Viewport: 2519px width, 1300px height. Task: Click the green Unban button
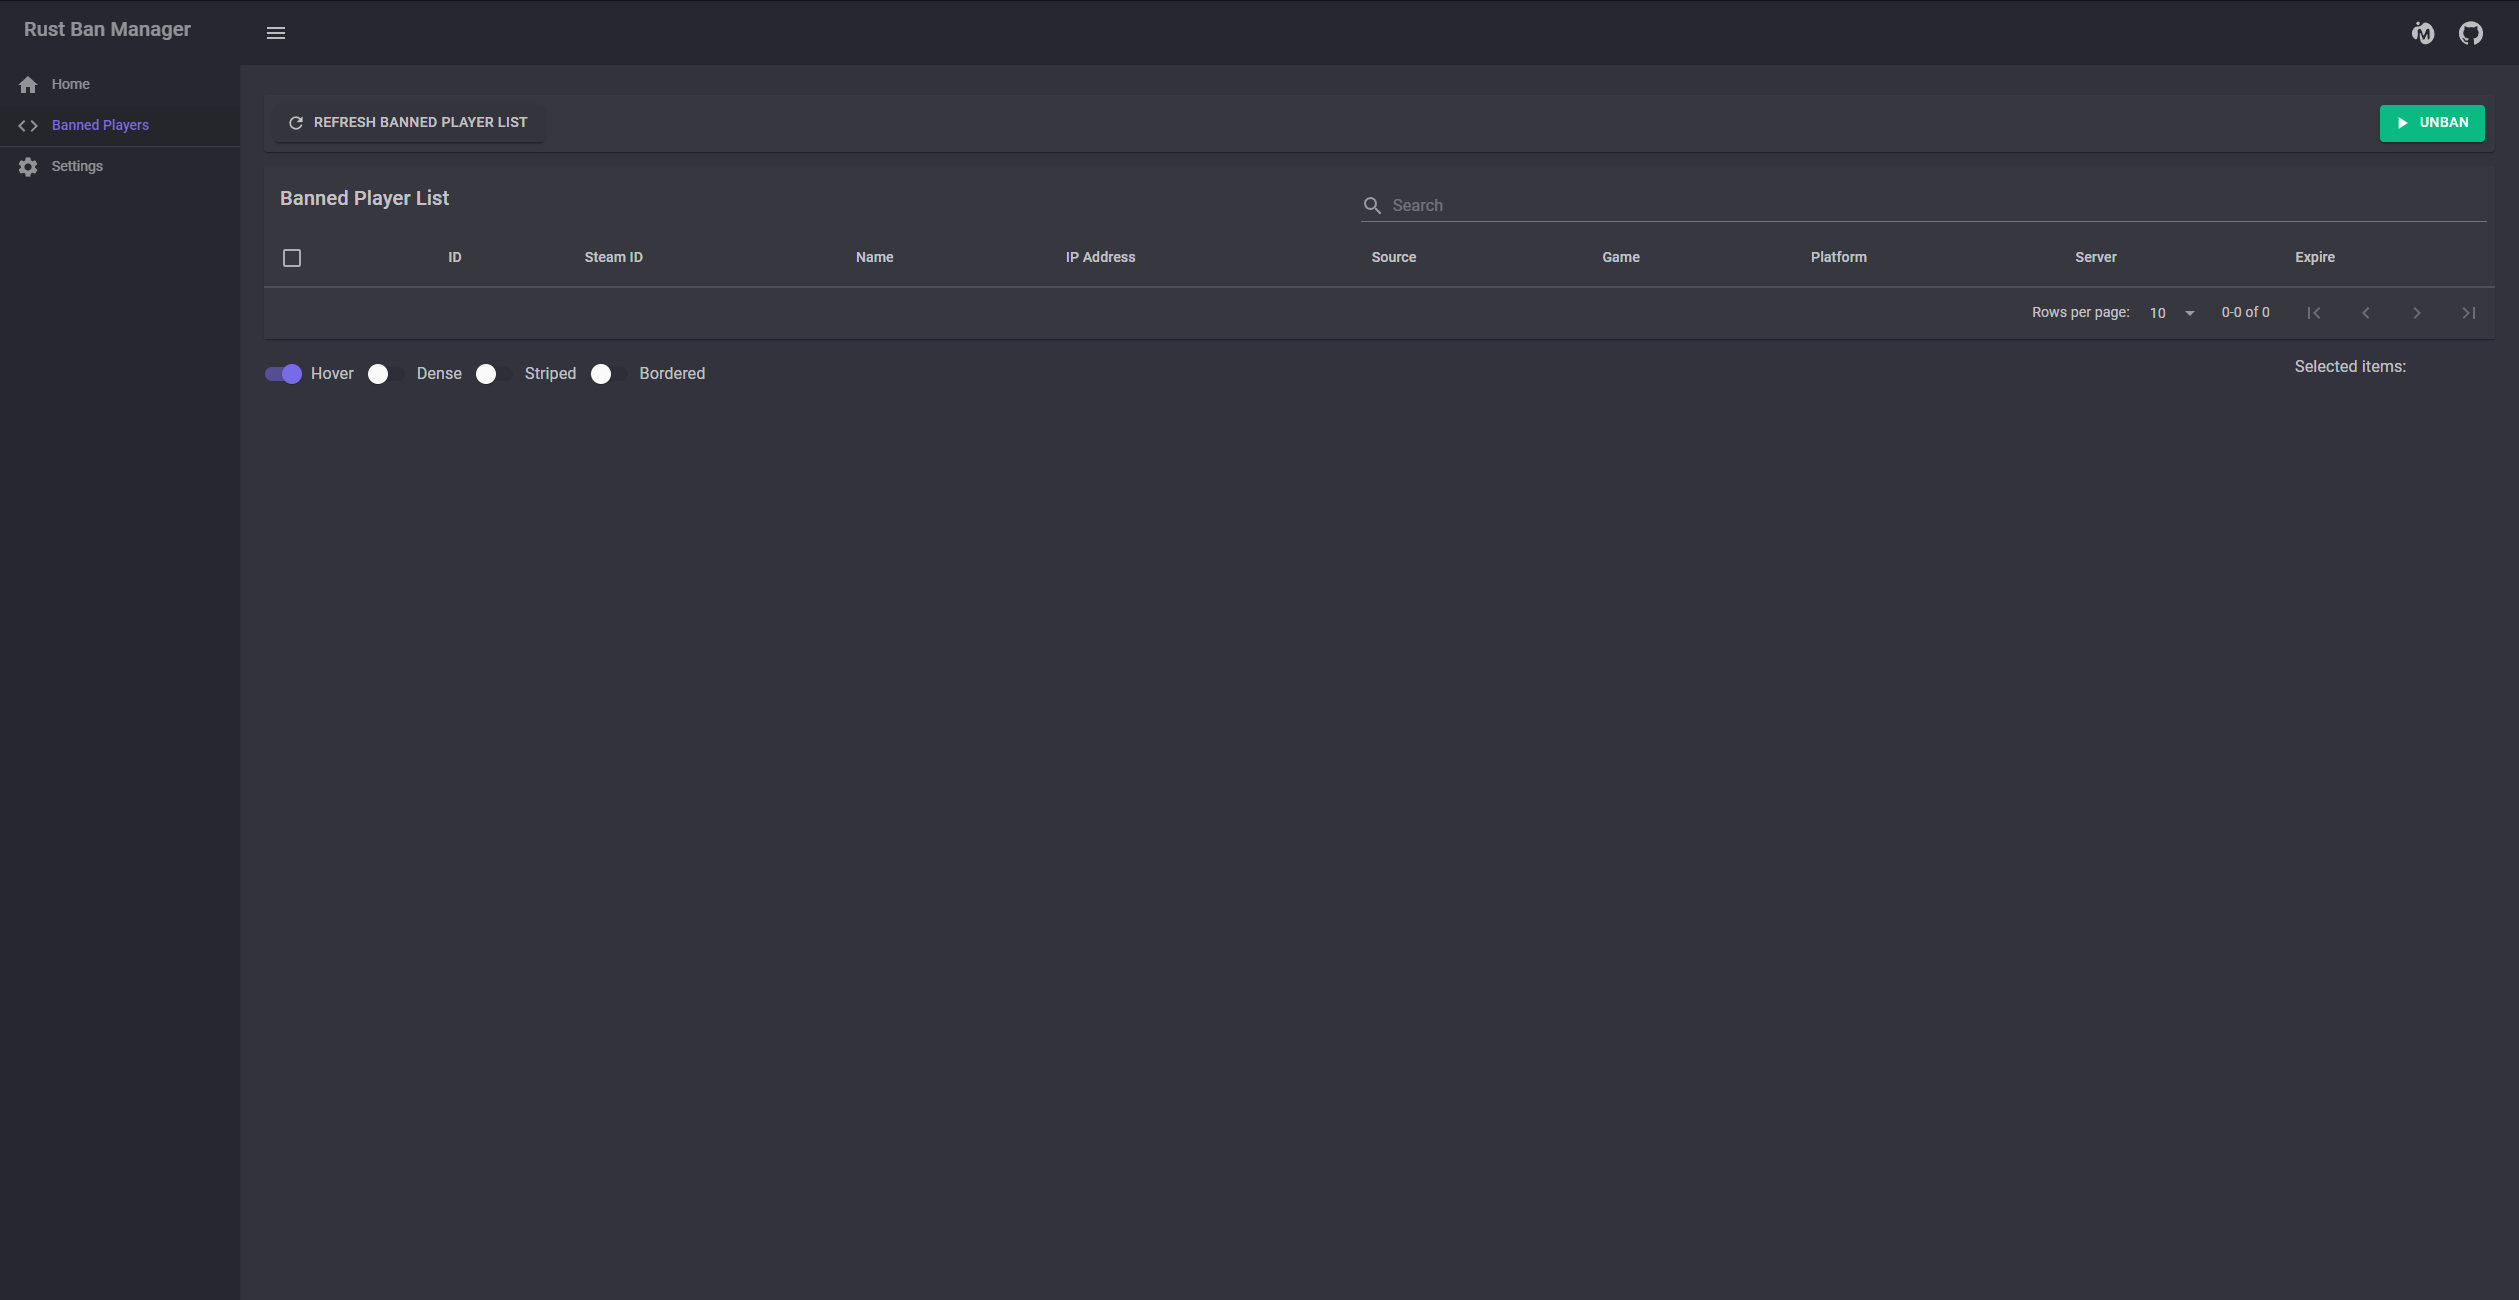2432,123
